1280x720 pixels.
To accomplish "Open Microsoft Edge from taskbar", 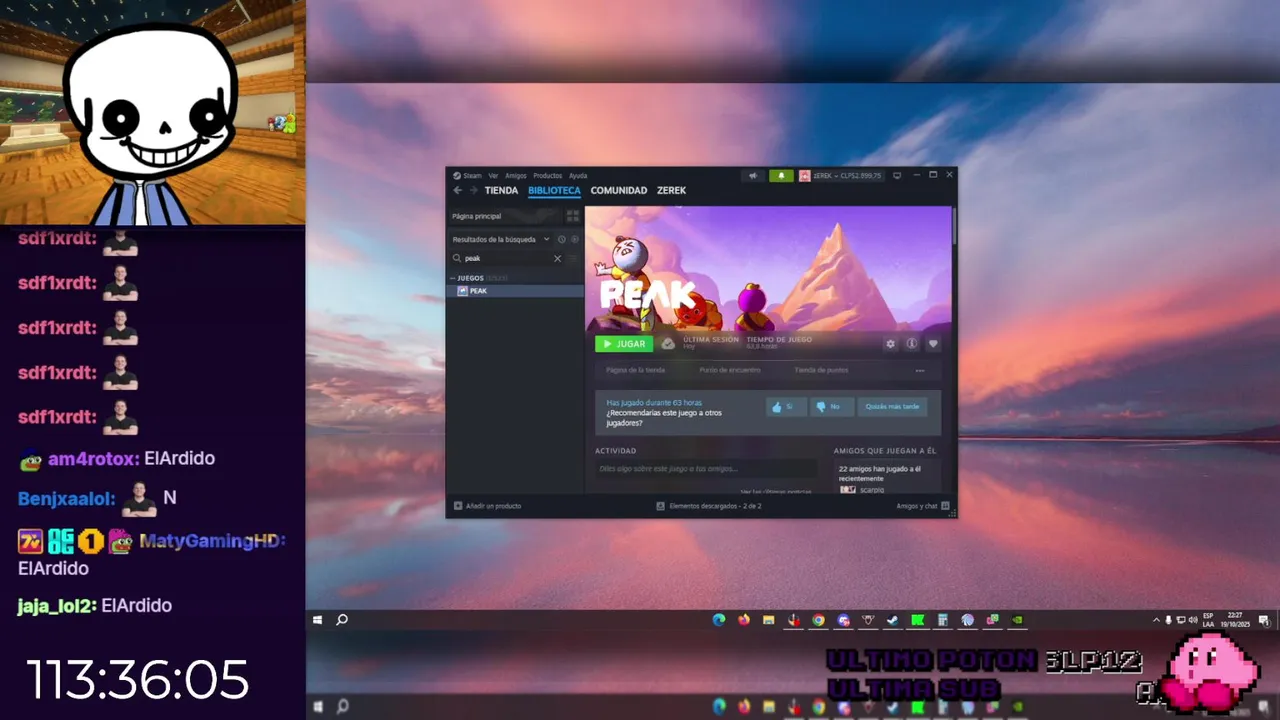I will tap(719, 620).
